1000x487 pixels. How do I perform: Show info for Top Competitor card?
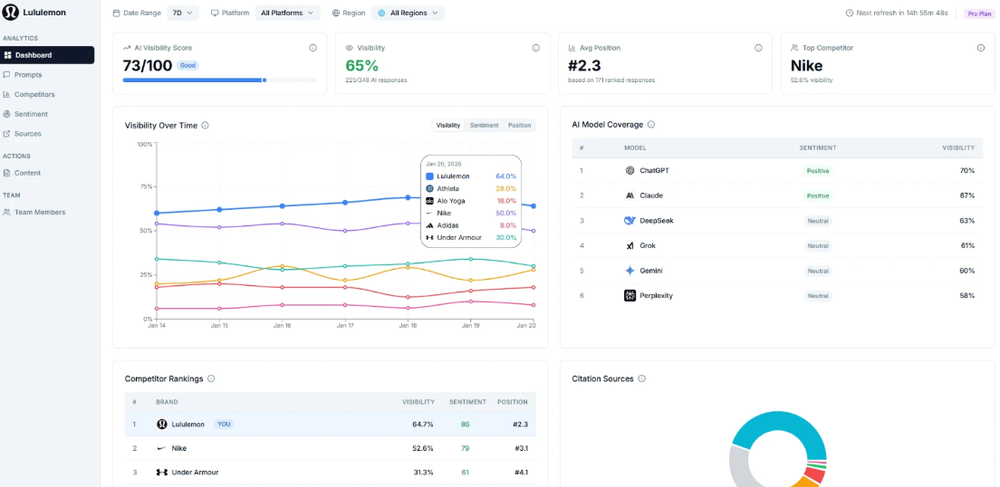981,48
